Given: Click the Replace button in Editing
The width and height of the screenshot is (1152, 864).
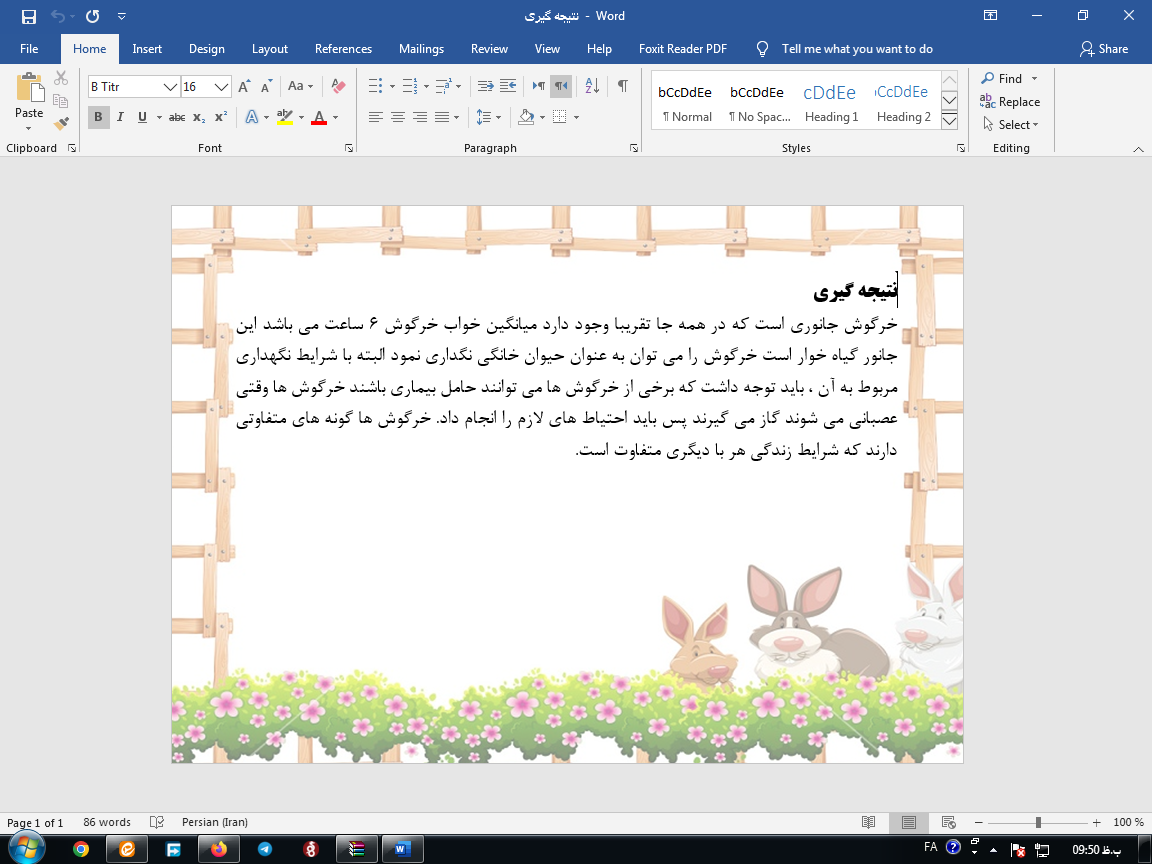Looking at the screenshot, I should tap(1010, 102).
